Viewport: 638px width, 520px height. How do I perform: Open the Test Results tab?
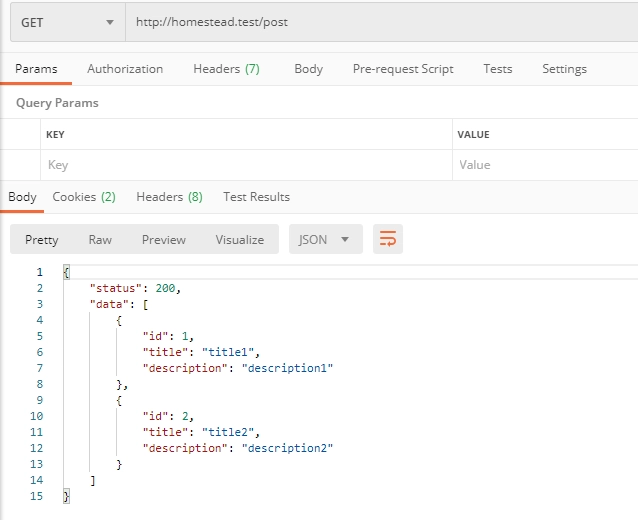[256, 197]
